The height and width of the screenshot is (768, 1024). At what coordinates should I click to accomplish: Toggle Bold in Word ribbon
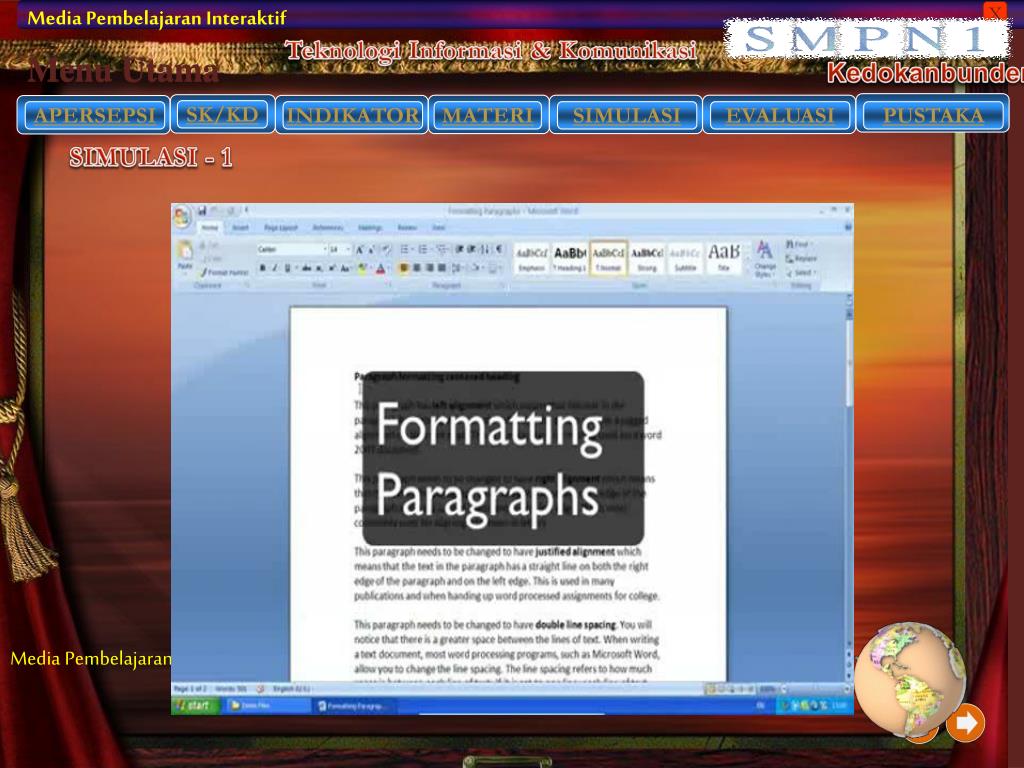tap(263, 268)
